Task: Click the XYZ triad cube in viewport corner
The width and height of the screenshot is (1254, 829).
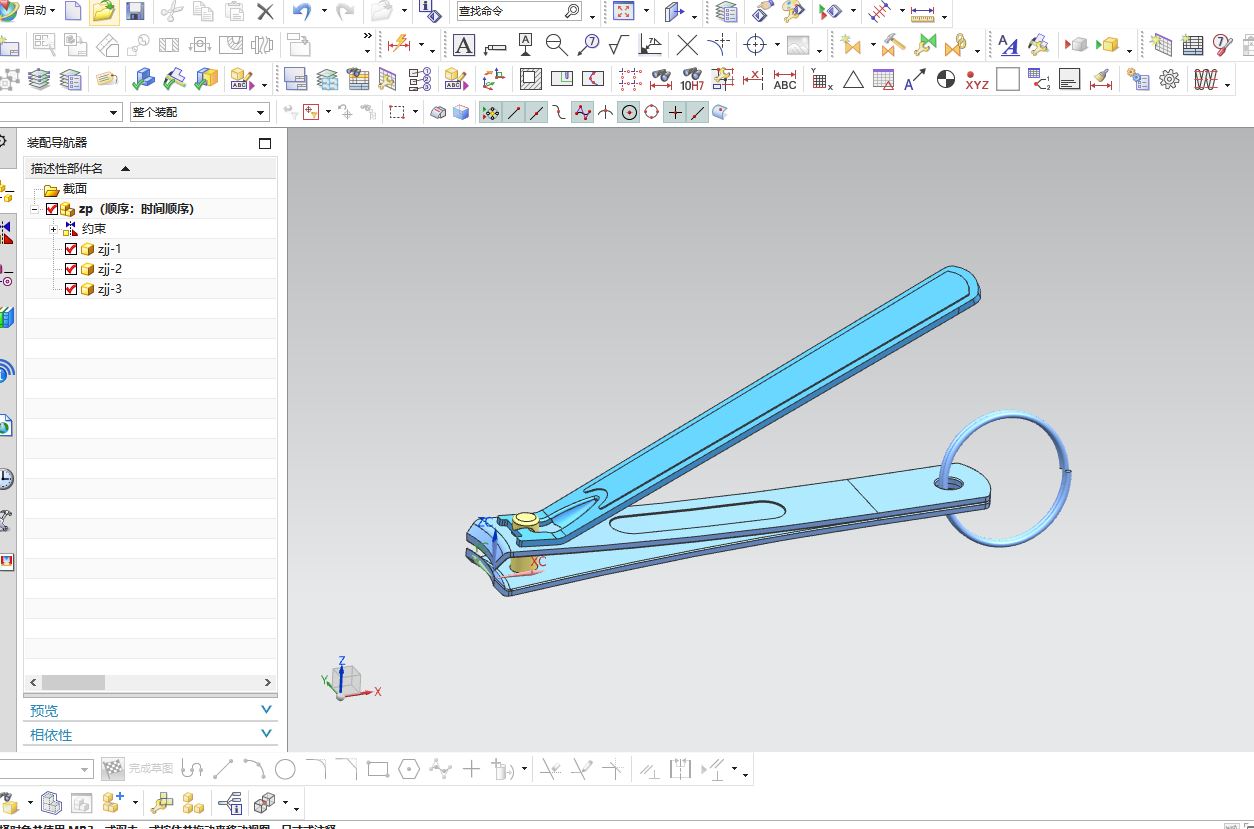Action: (x=347, y=681)
